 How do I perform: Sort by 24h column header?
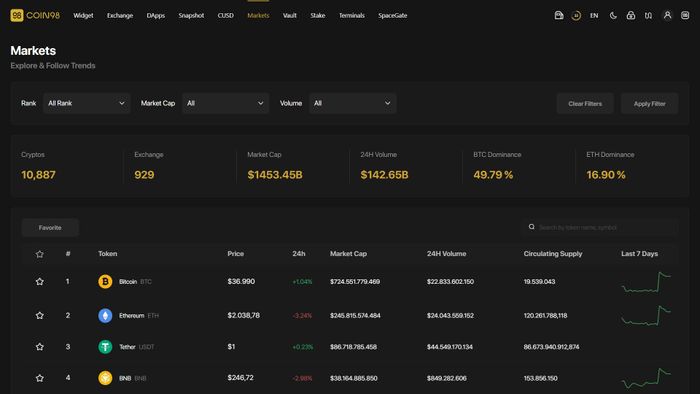click(299, 253)
